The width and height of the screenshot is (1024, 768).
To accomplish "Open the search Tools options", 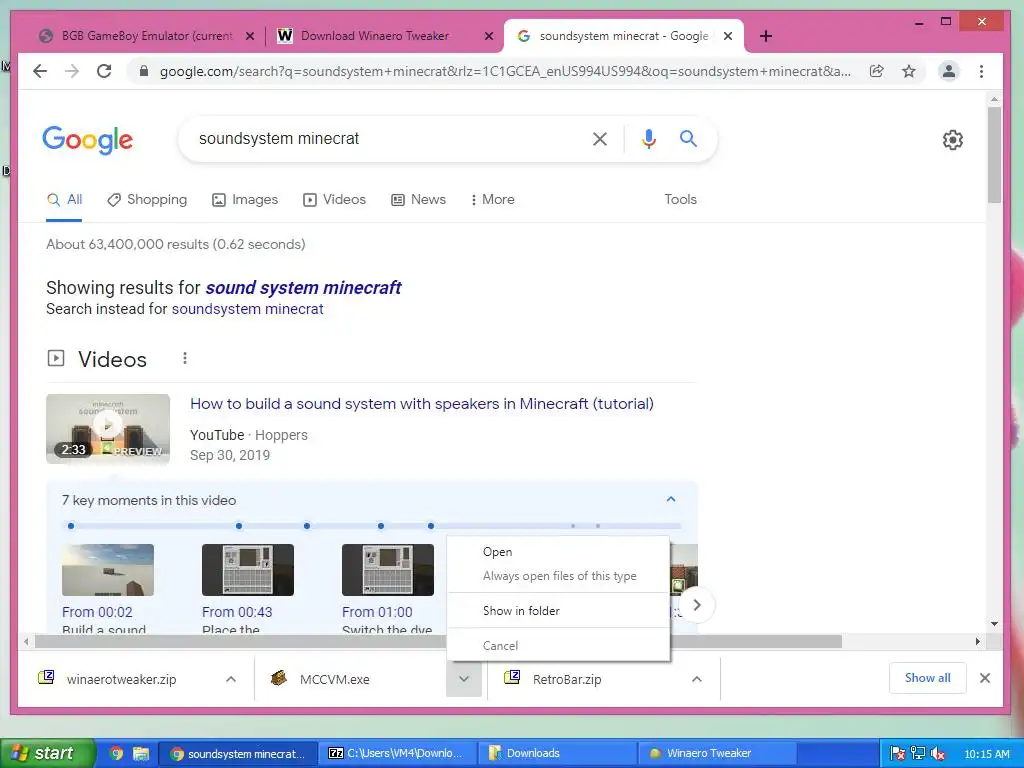I will [680, 200].
